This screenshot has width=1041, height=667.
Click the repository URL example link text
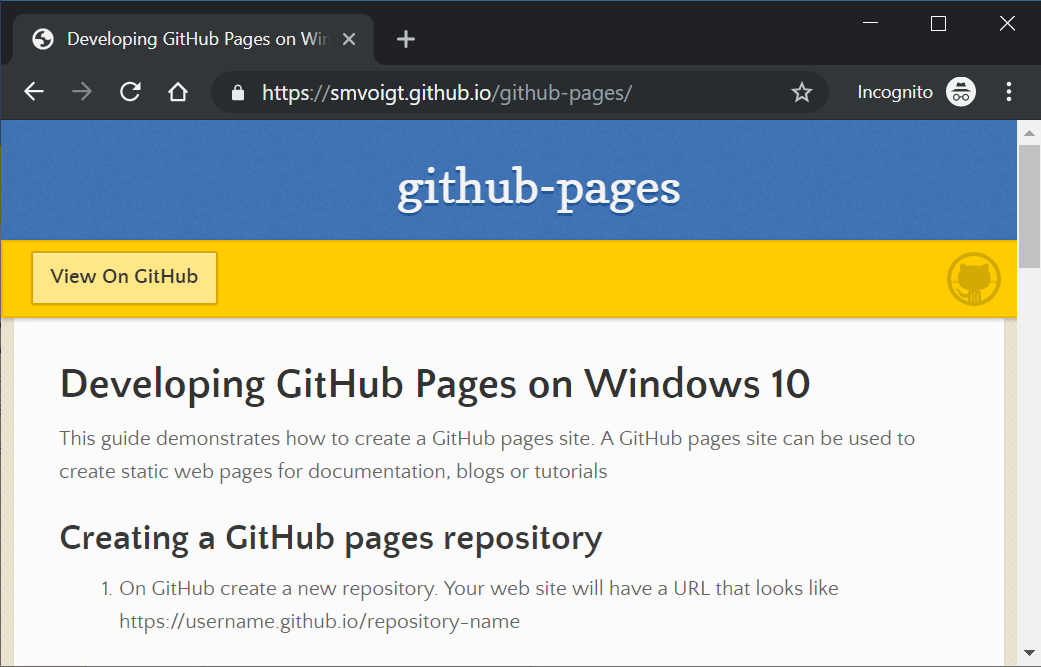pos(319,621)
